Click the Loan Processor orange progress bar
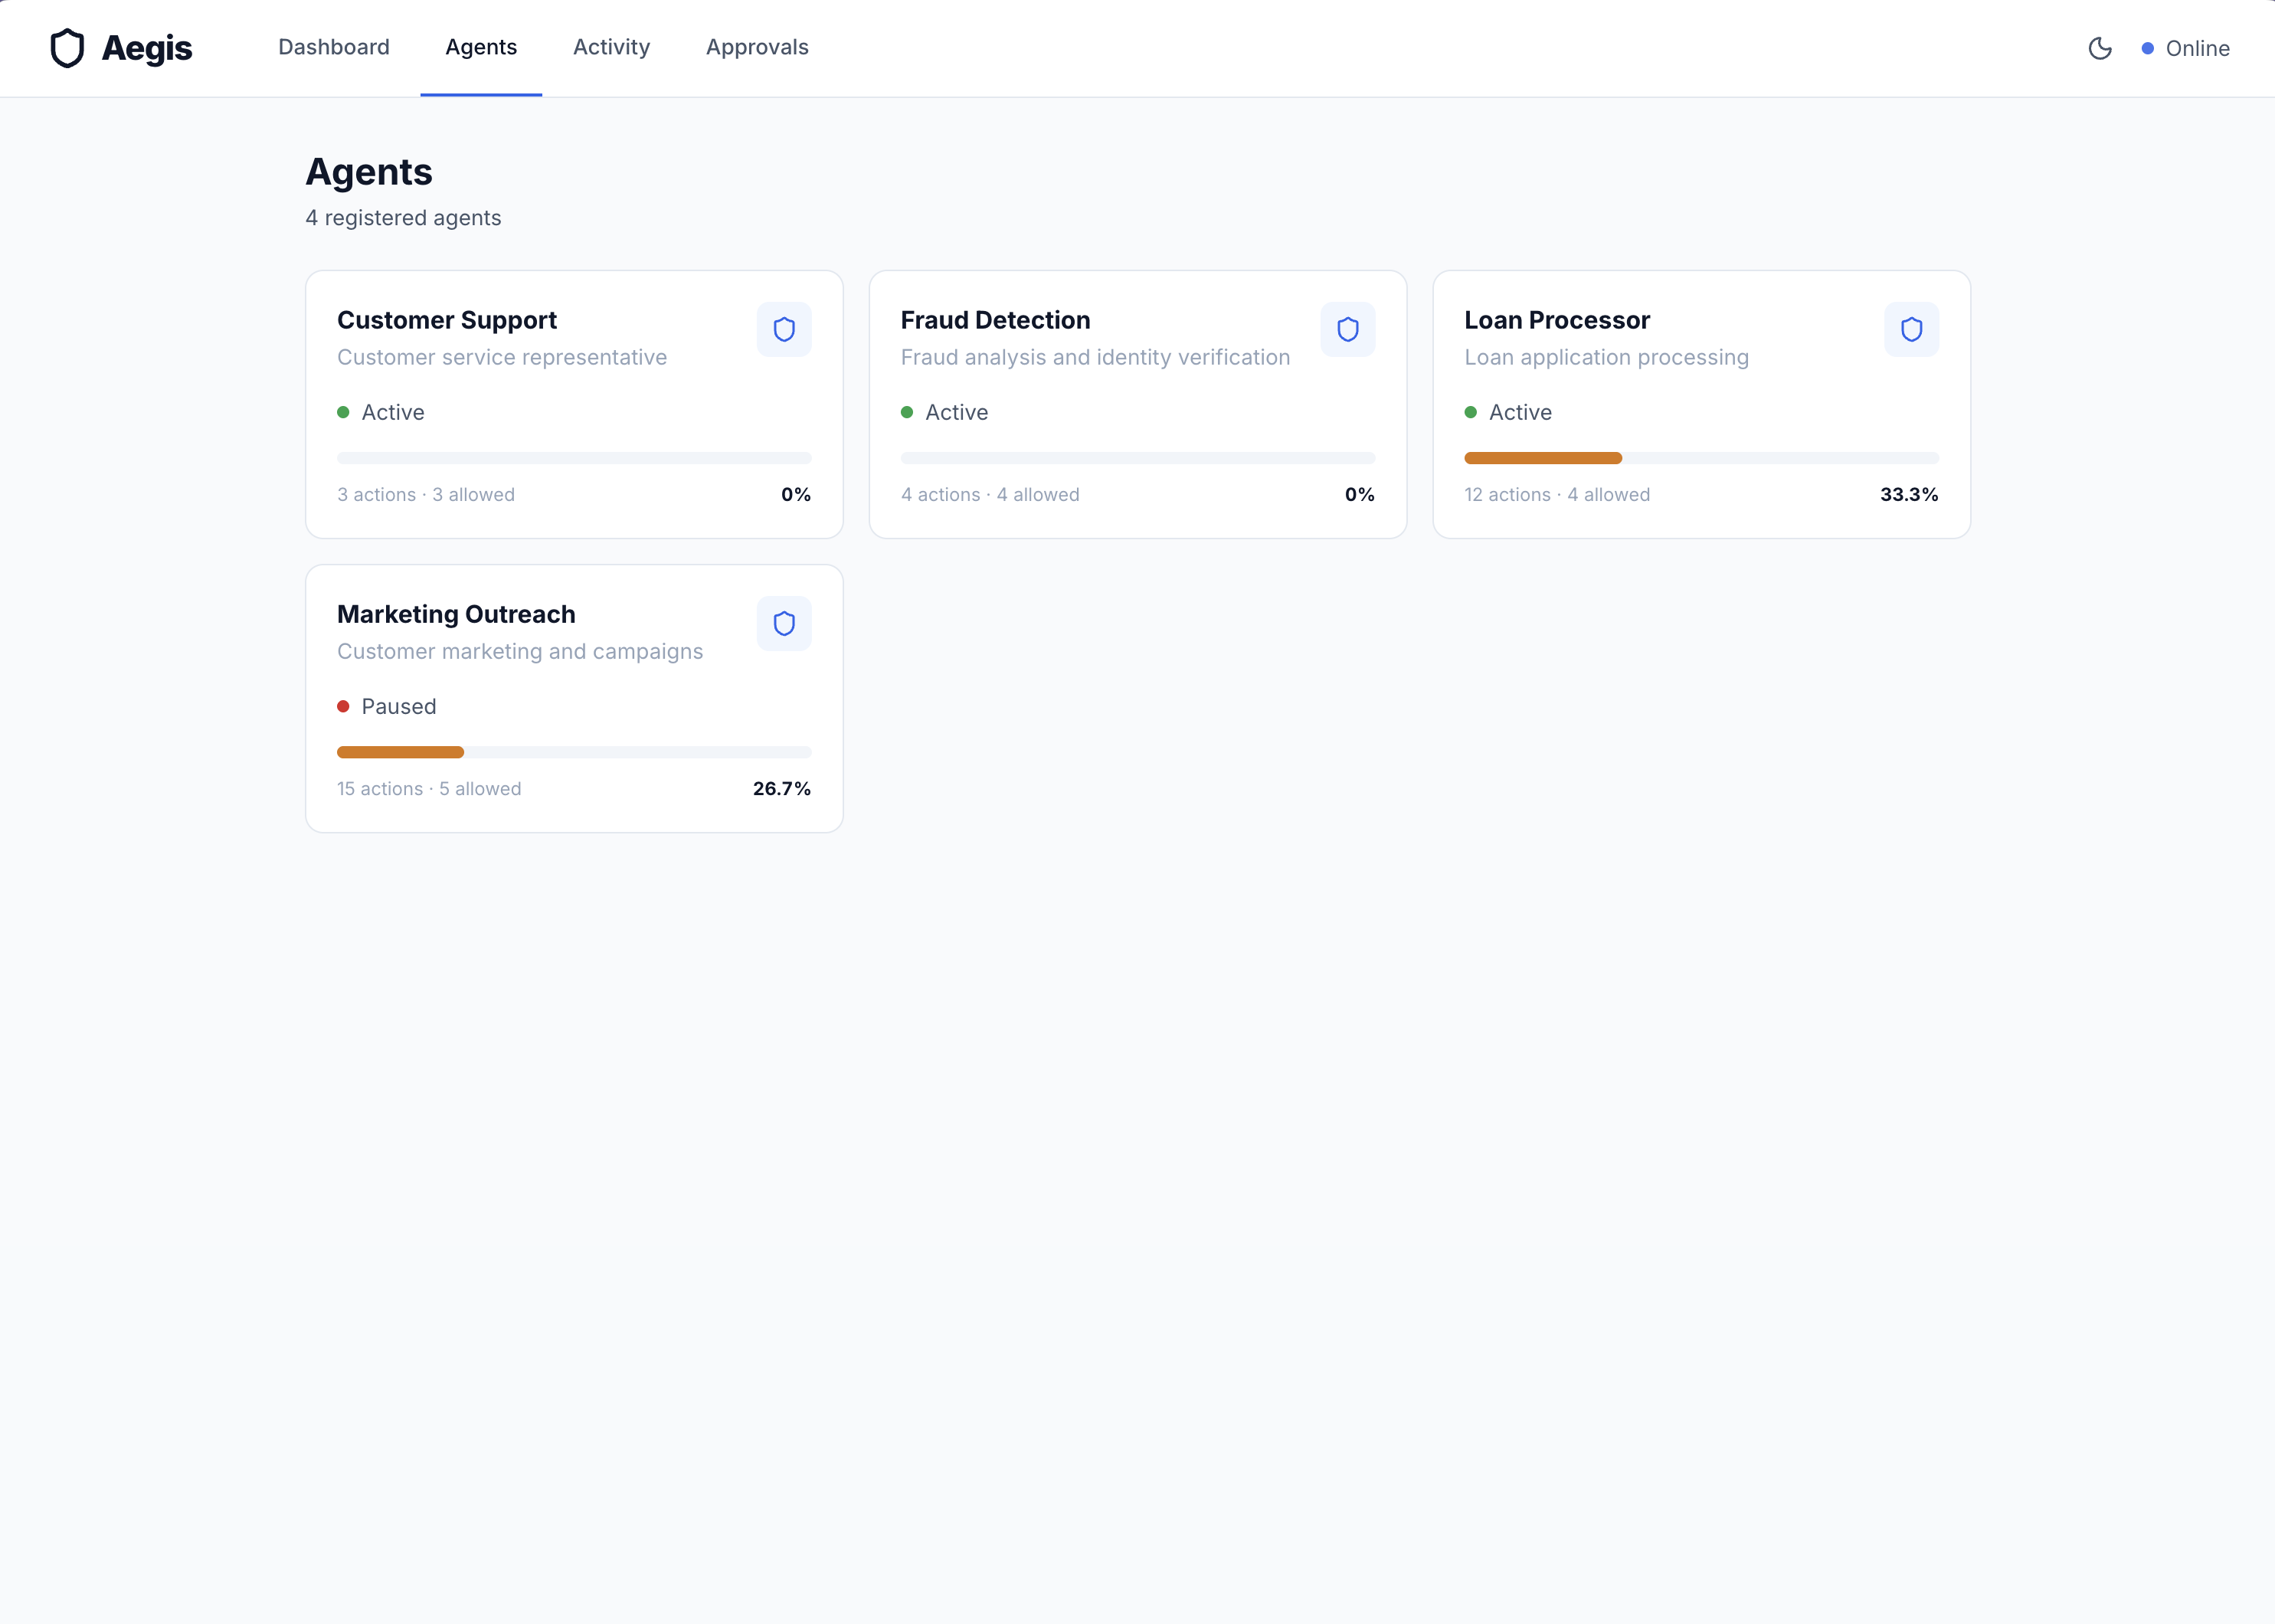This screenshot has width=2275, height=1624. point(1542,458)
